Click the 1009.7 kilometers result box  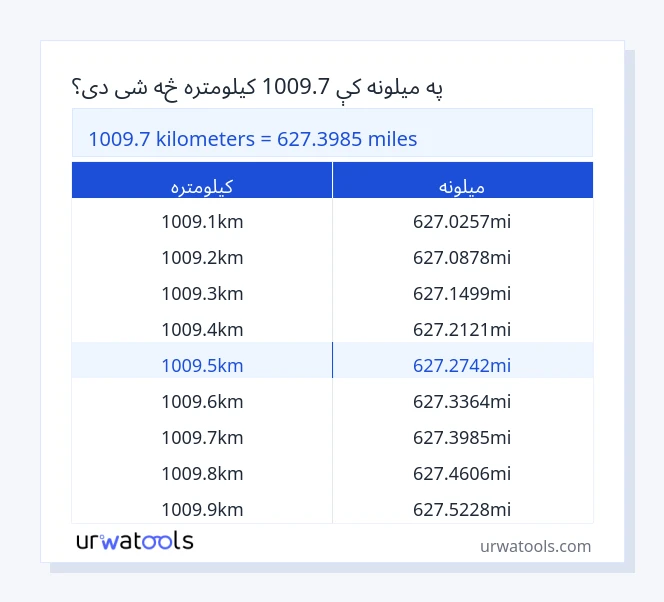(x=332, y=139)
